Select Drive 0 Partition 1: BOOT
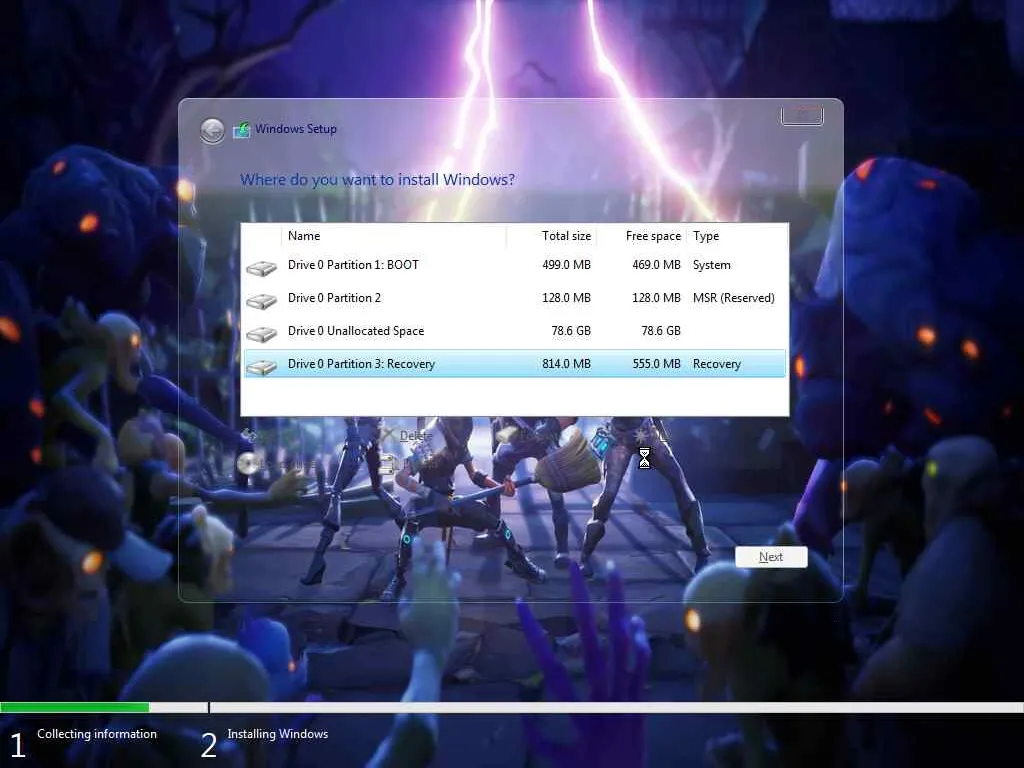This screenshot has height=768, width=1024. (x=515, y=265)
